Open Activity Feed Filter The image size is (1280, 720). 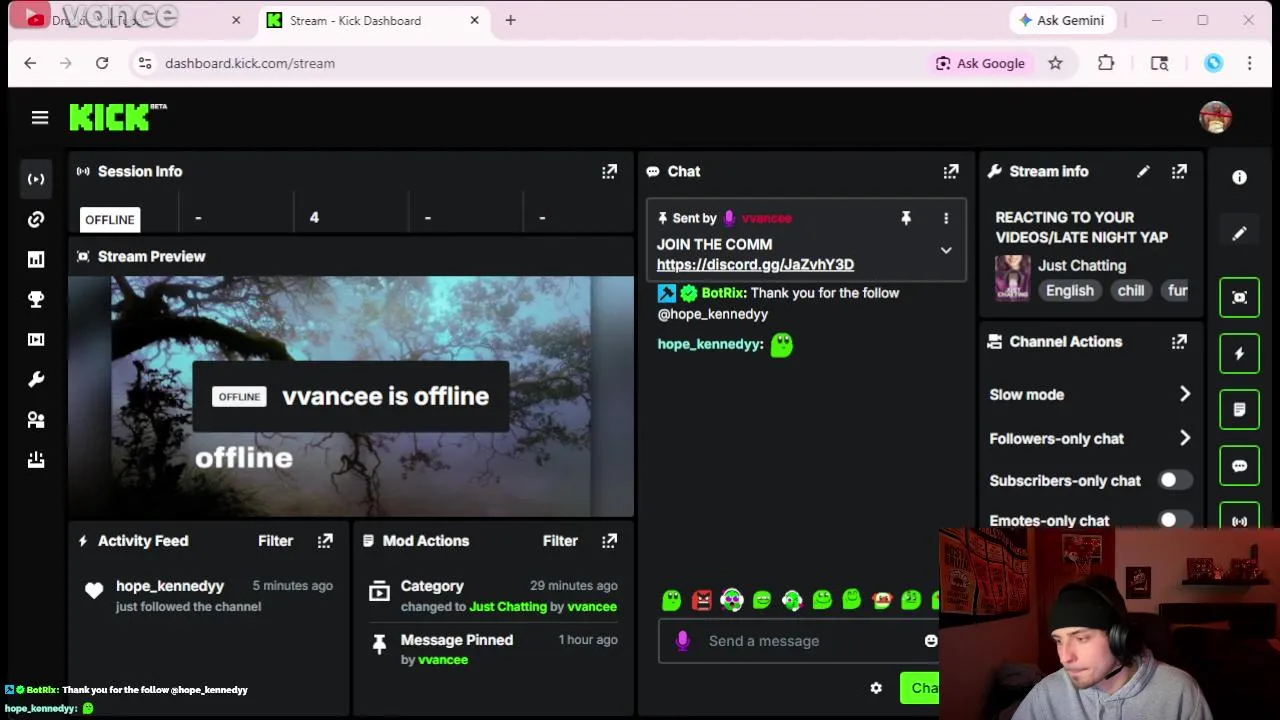[275, 541]
